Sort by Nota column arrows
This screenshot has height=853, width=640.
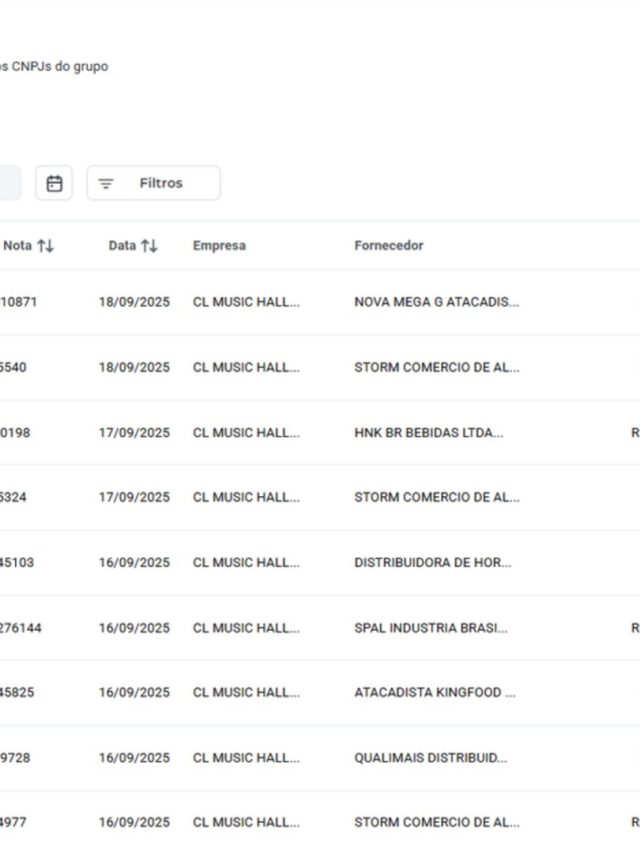coord(46,246)
